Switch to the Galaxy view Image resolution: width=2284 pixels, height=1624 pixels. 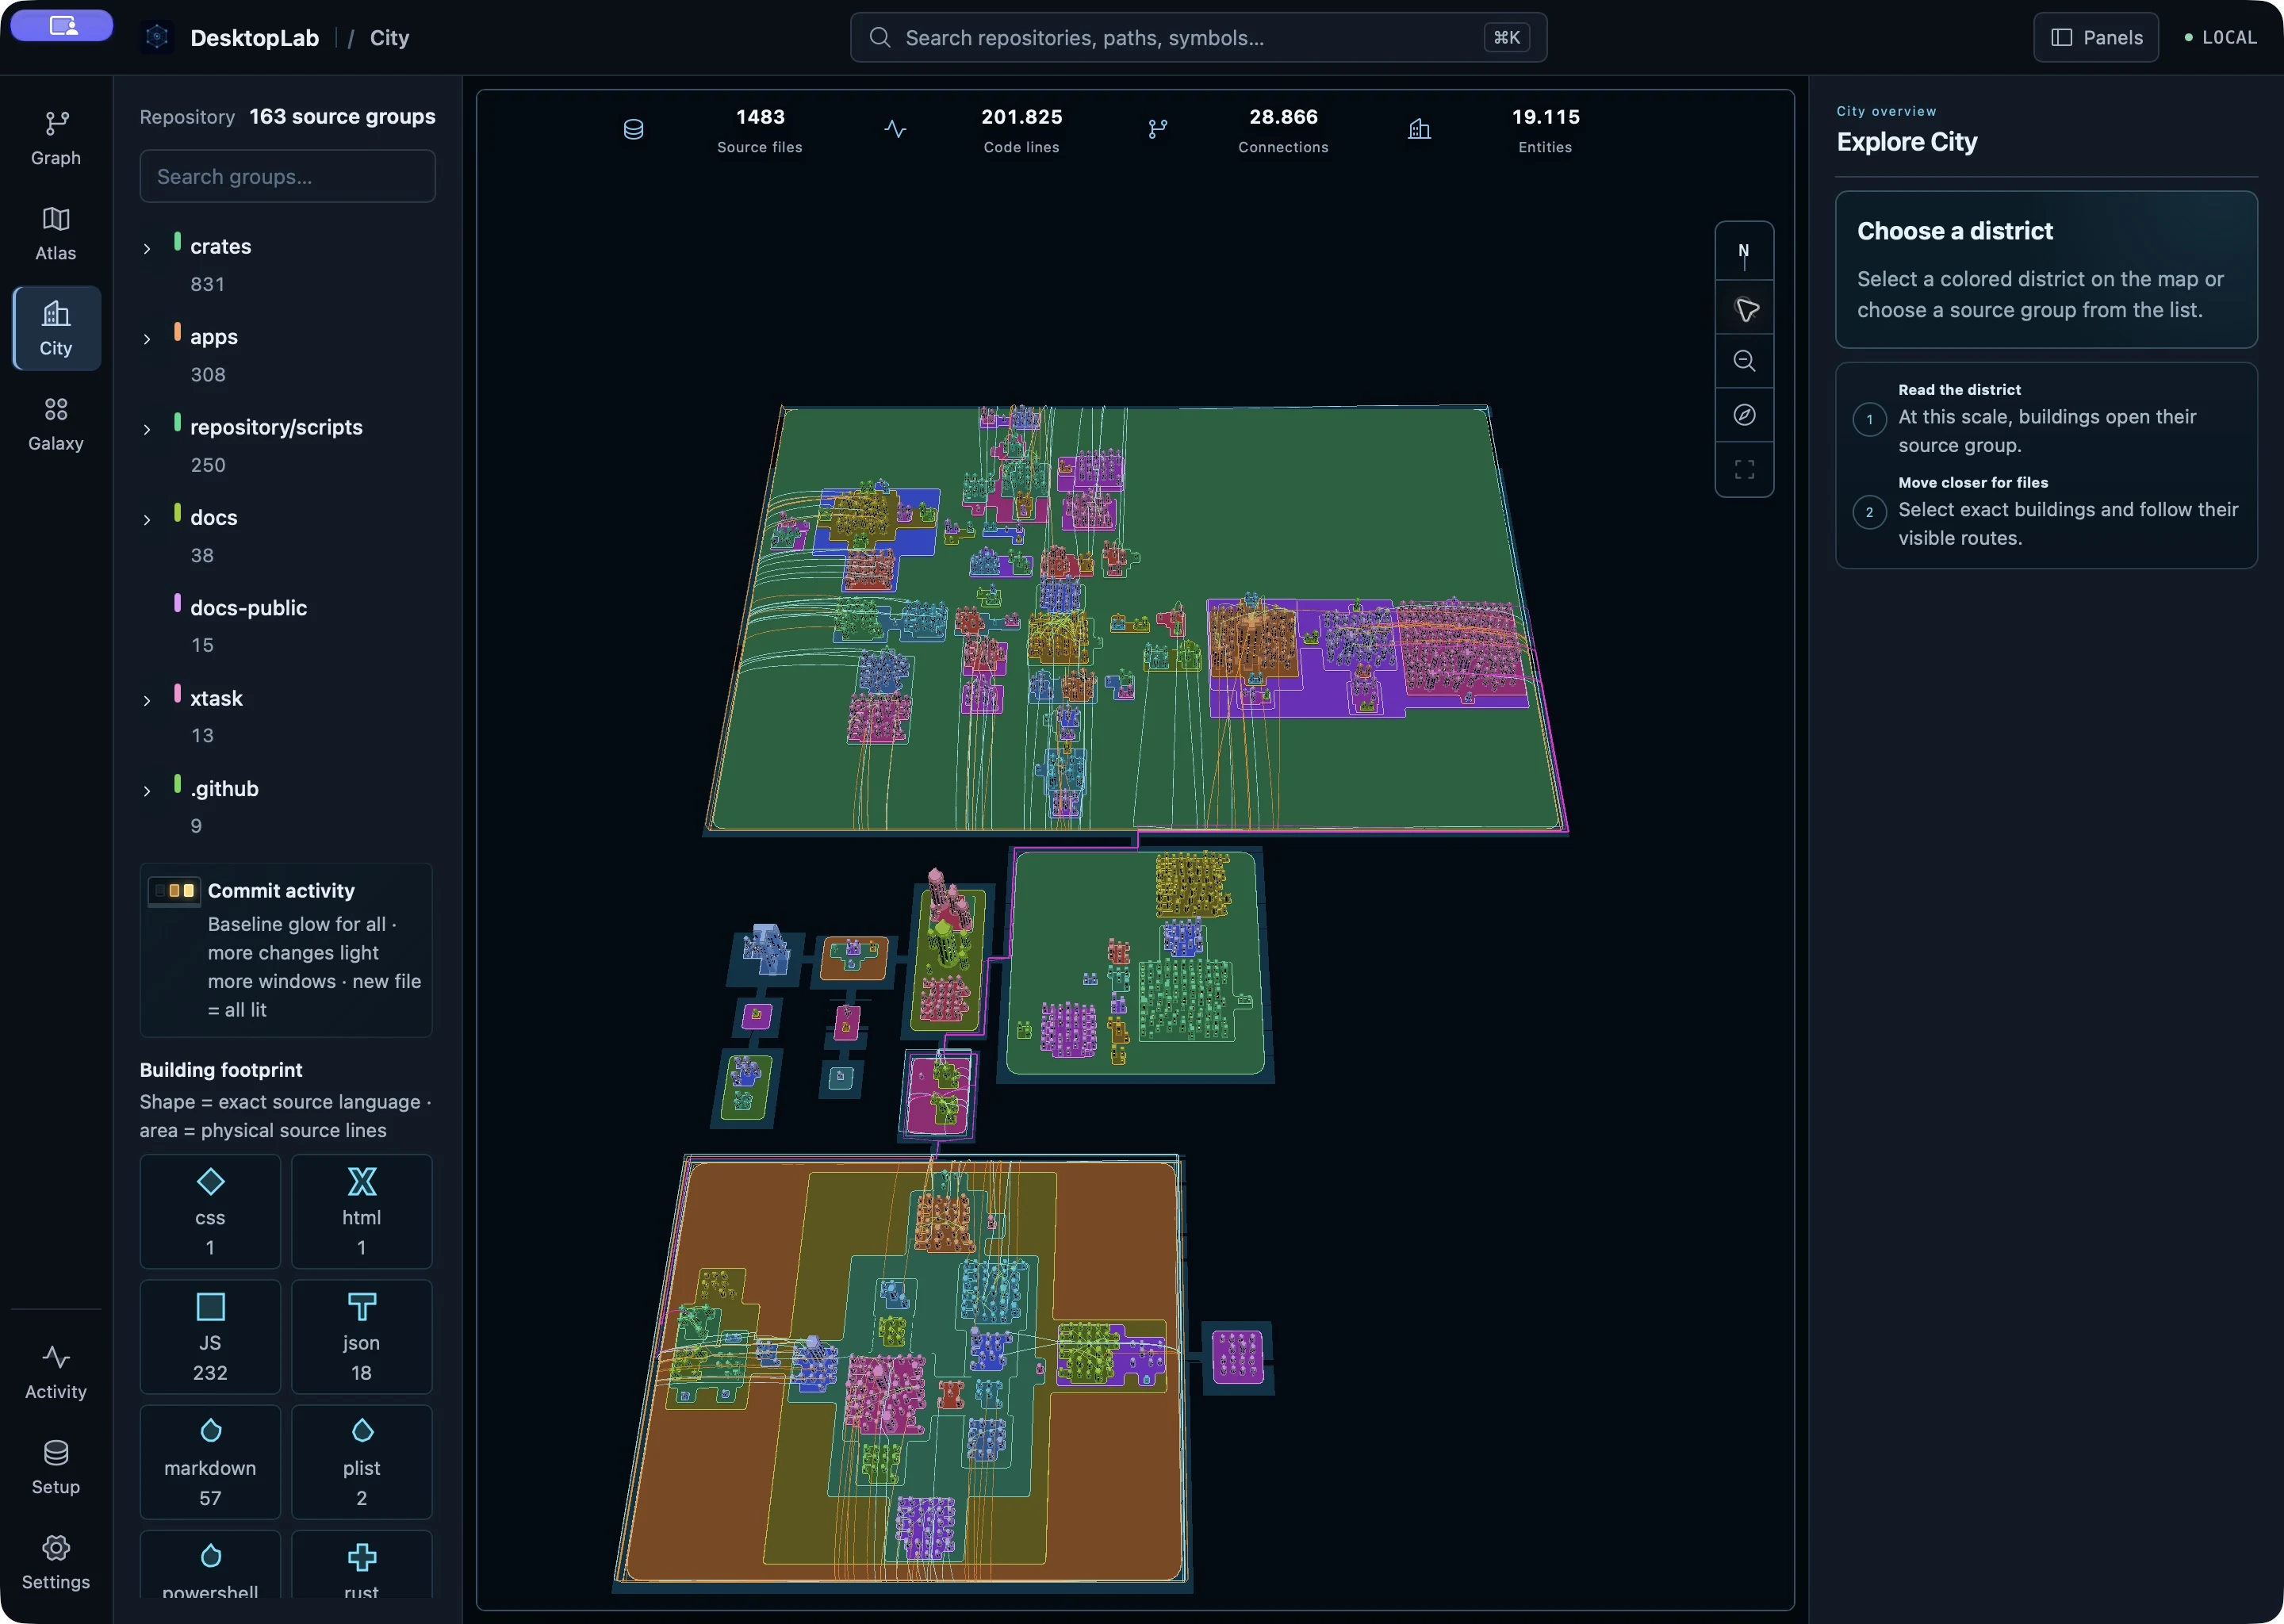point(56,424)
